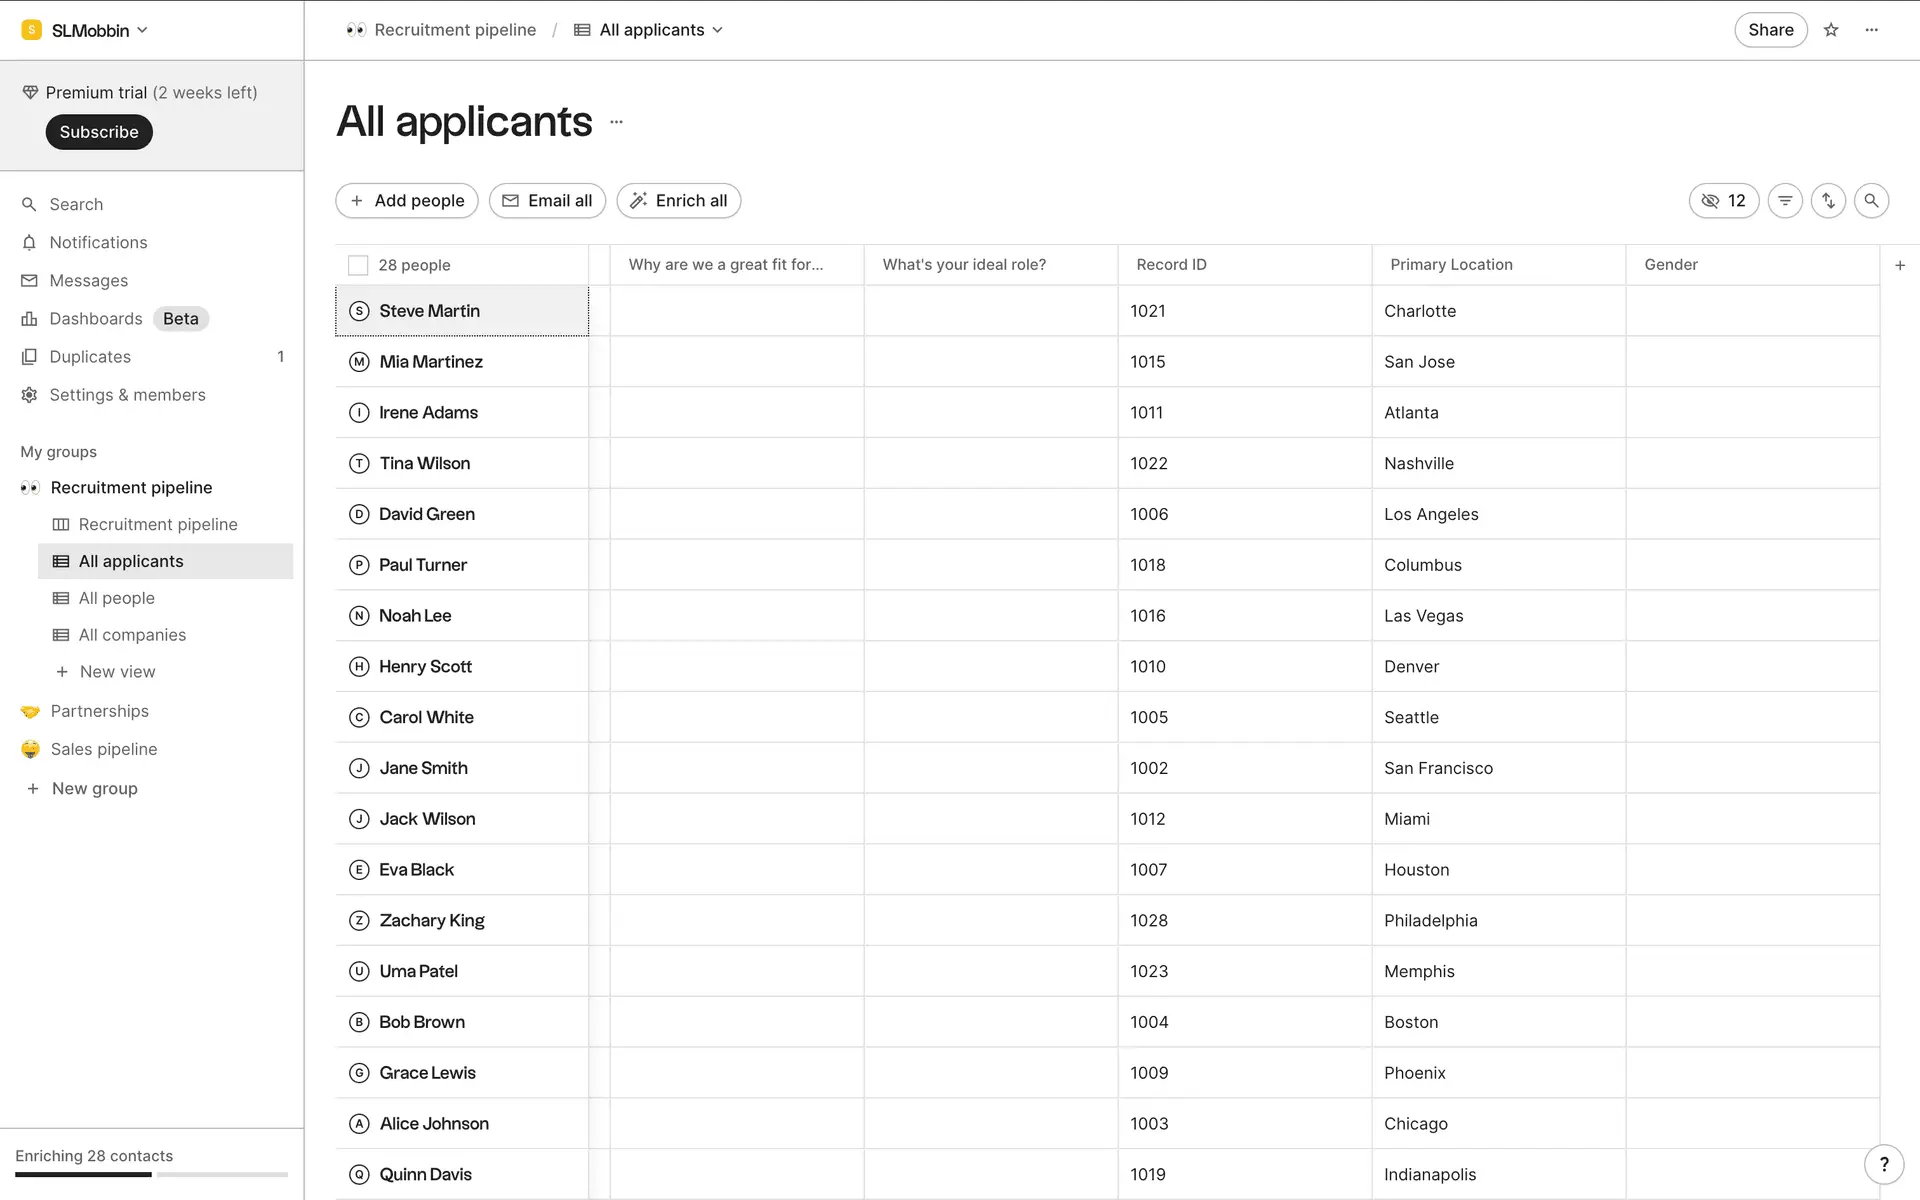The image size is (1920, 1200).
Task: Click the star icon to favorite the view
Action: point(1831,30)
